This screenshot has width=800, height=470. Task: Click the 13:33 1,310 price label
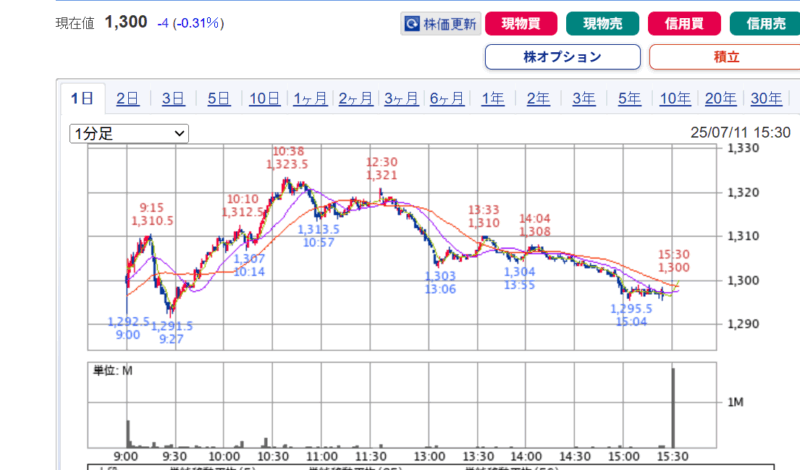click(x=484, y=216)
